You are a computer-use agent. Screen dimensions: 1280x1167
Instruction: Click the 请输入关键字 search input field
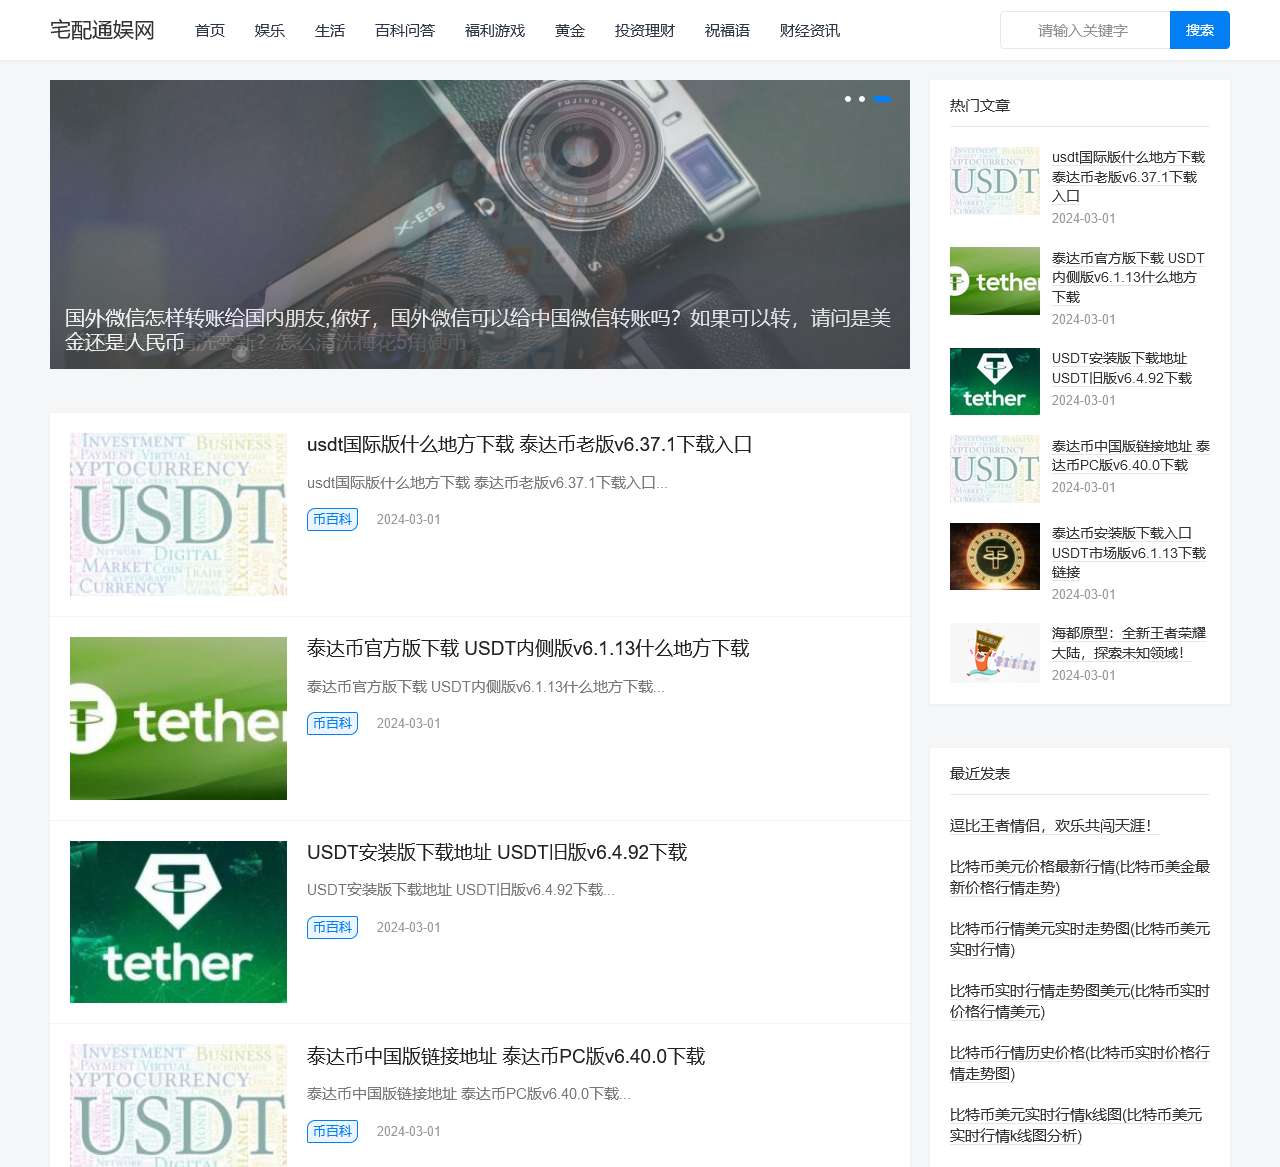[x=1084, y=30]
